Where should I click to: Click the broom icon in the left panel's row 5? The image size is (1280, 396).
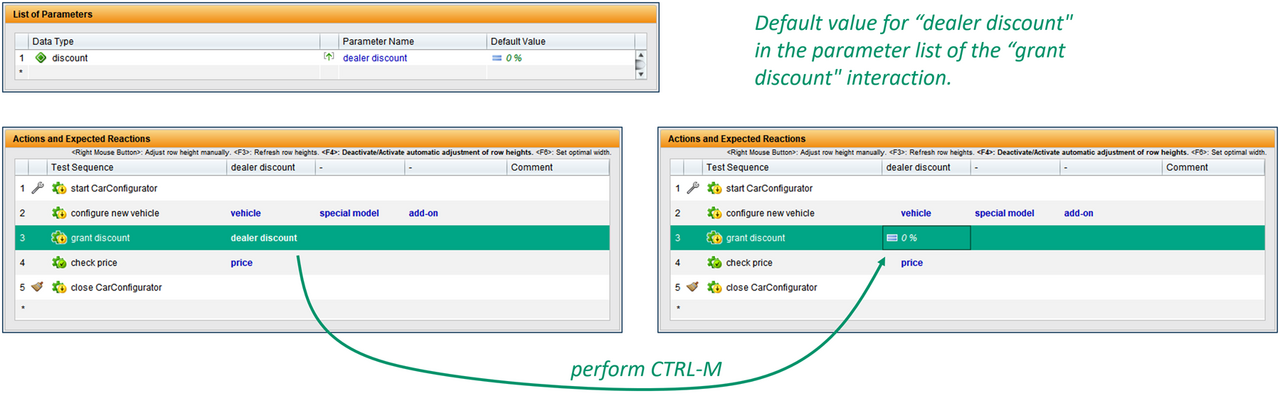pos(37,287)
